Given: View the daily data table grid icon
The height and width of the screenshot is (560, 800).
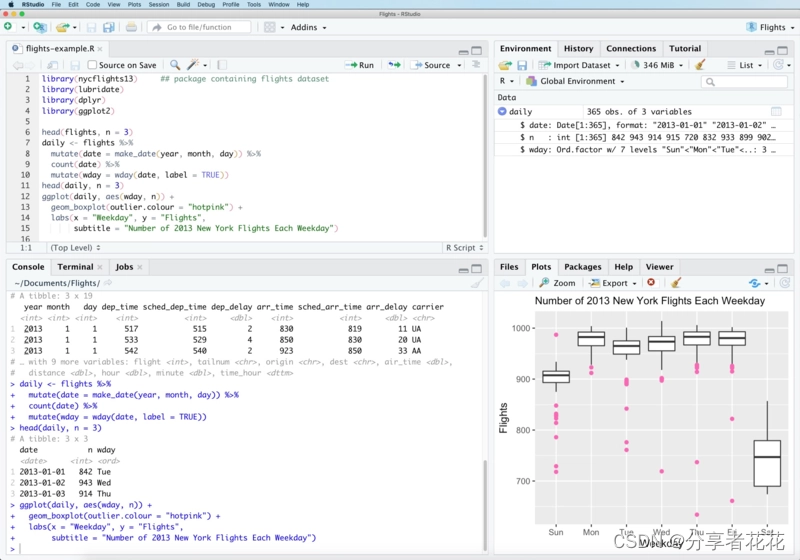Looking at the screenshot, I should (x=776, y=111).
